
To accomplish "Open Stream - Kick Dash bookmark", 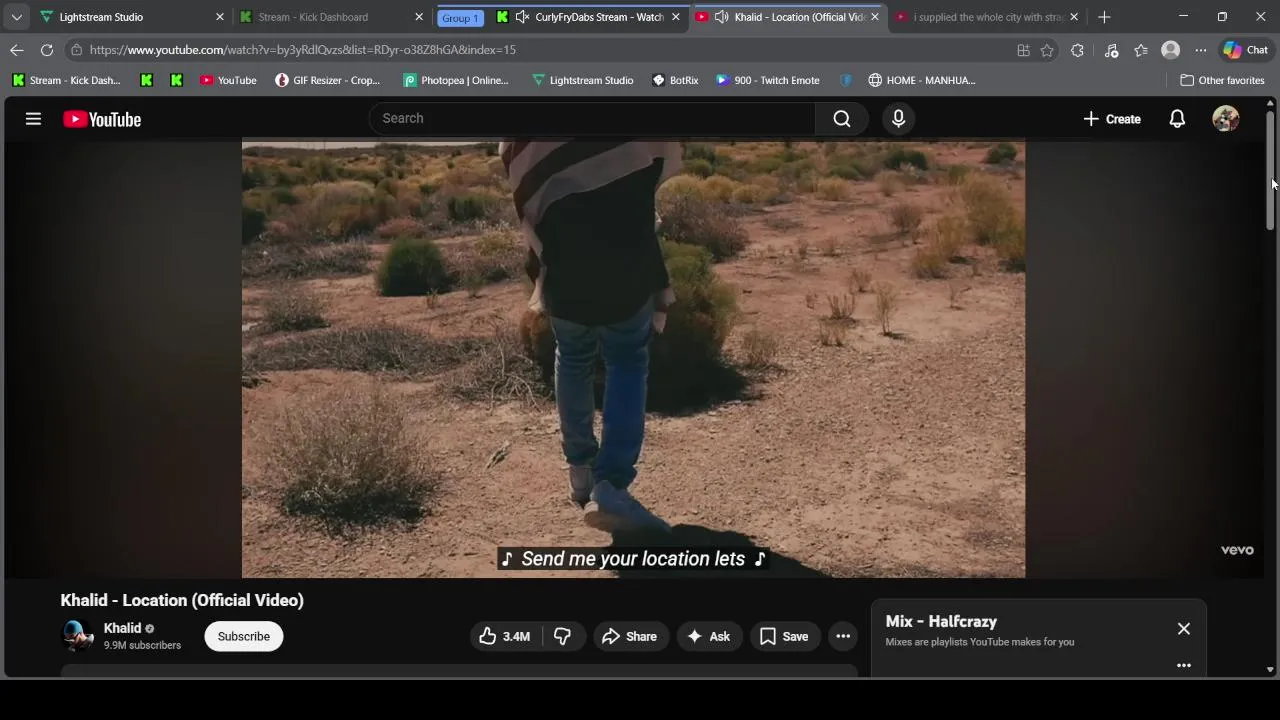I will point(66,80).
